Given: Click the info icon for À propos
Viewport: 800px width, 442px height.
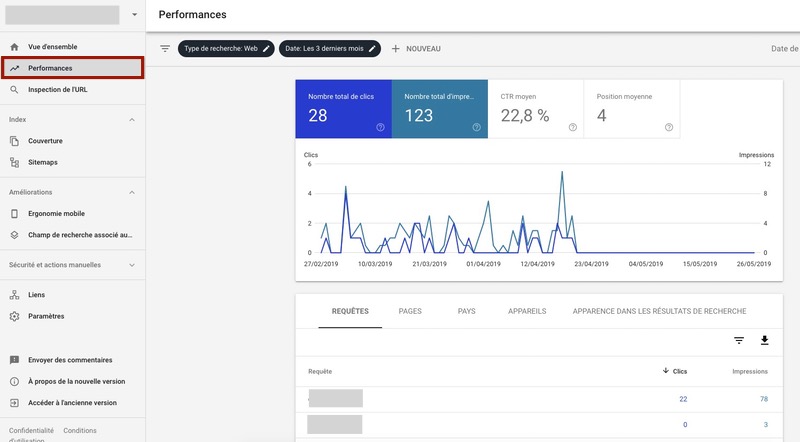Looking at the screenshot, I should click(x=14, y=382).
